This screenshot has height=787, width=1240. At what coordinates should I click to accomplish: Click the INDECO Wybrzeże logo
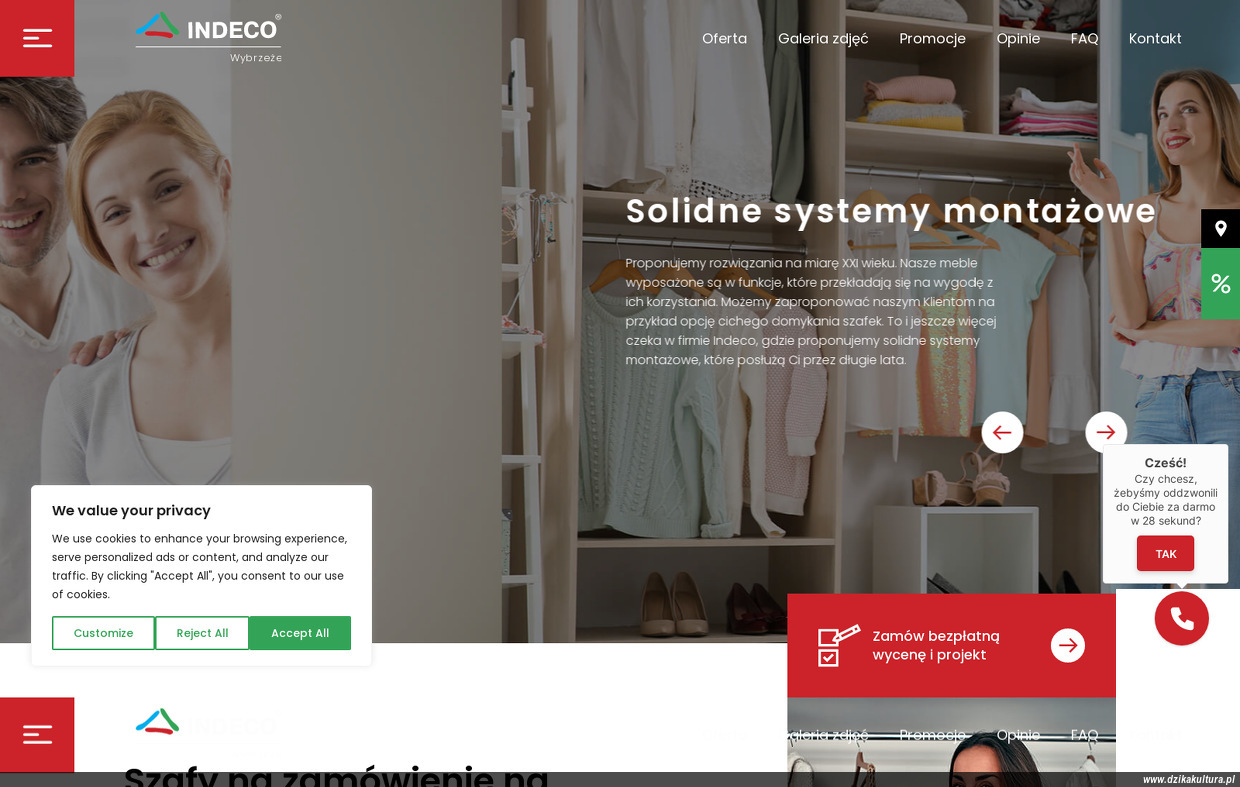coord(208,38)
